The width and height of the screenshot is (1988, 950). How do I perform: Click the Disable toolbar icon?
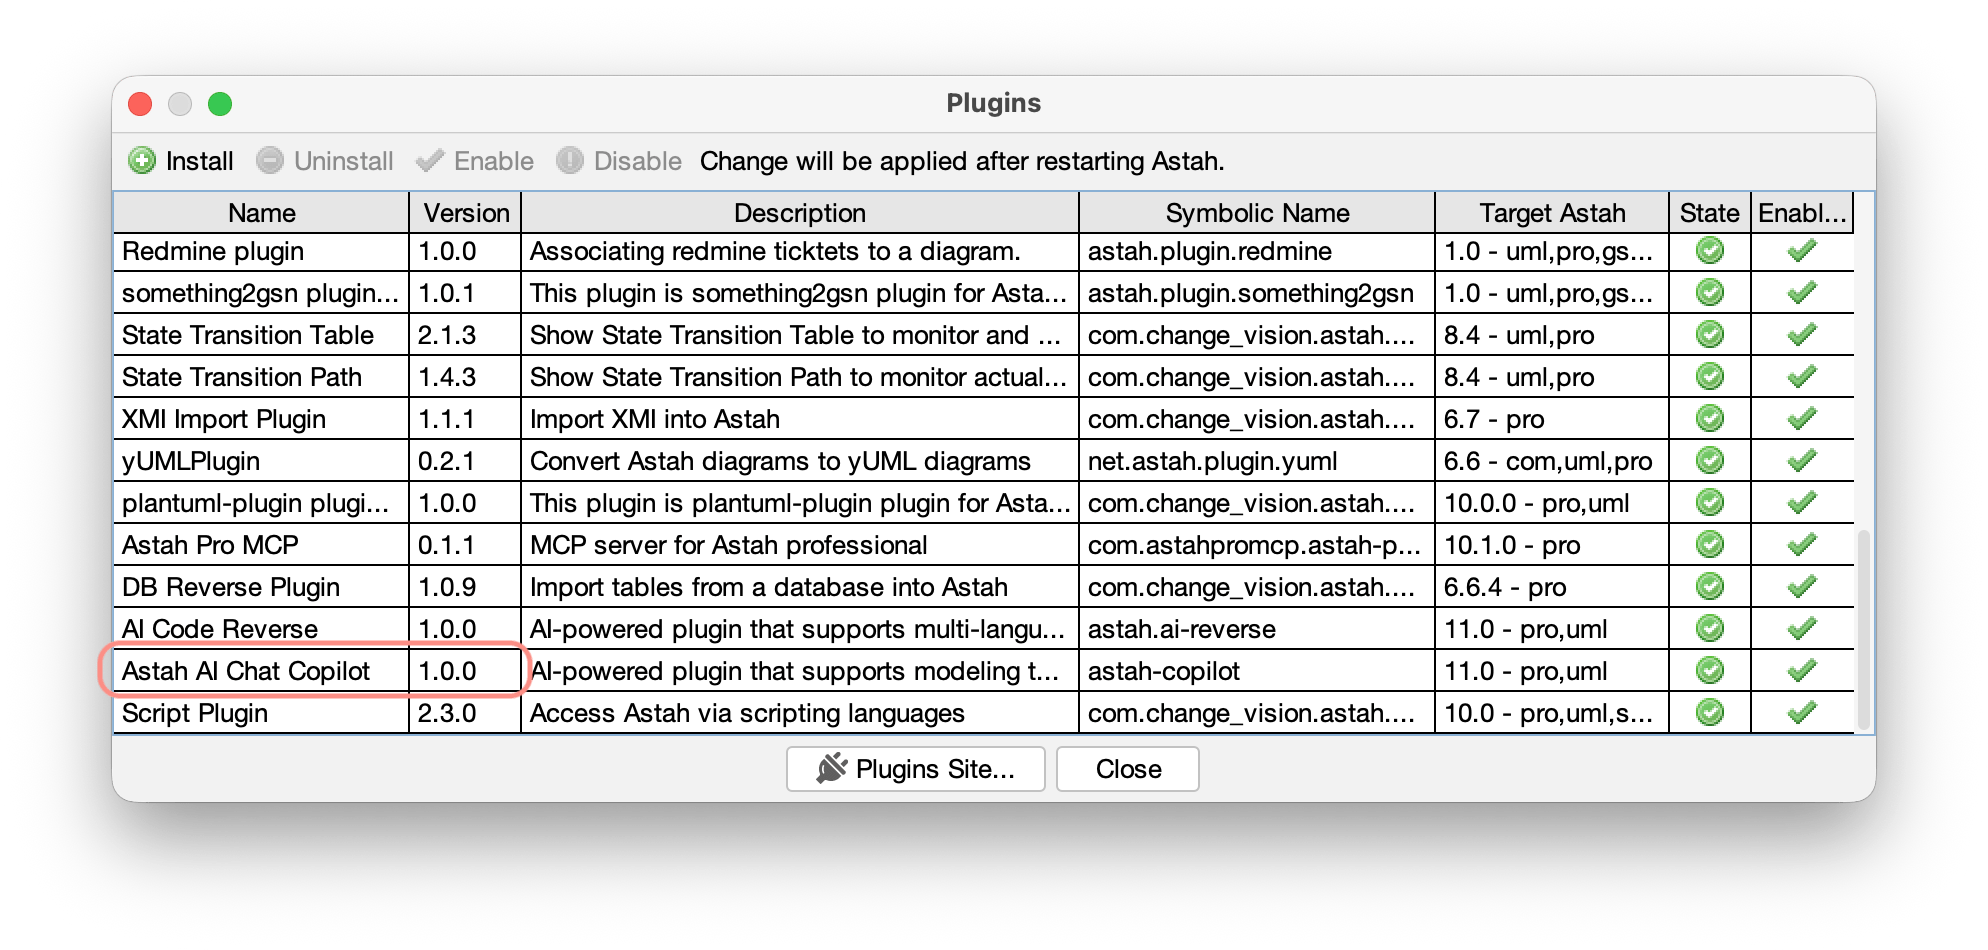(568, 160)
